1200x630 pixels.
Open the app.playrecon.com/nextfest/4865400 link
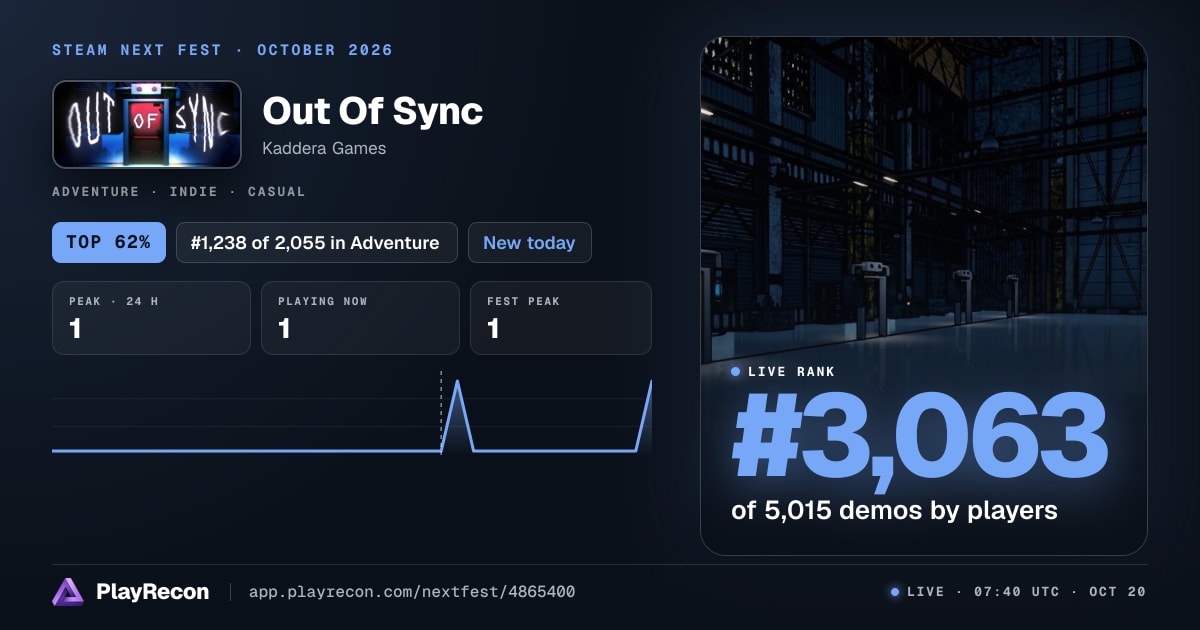[x=412, y=592]
